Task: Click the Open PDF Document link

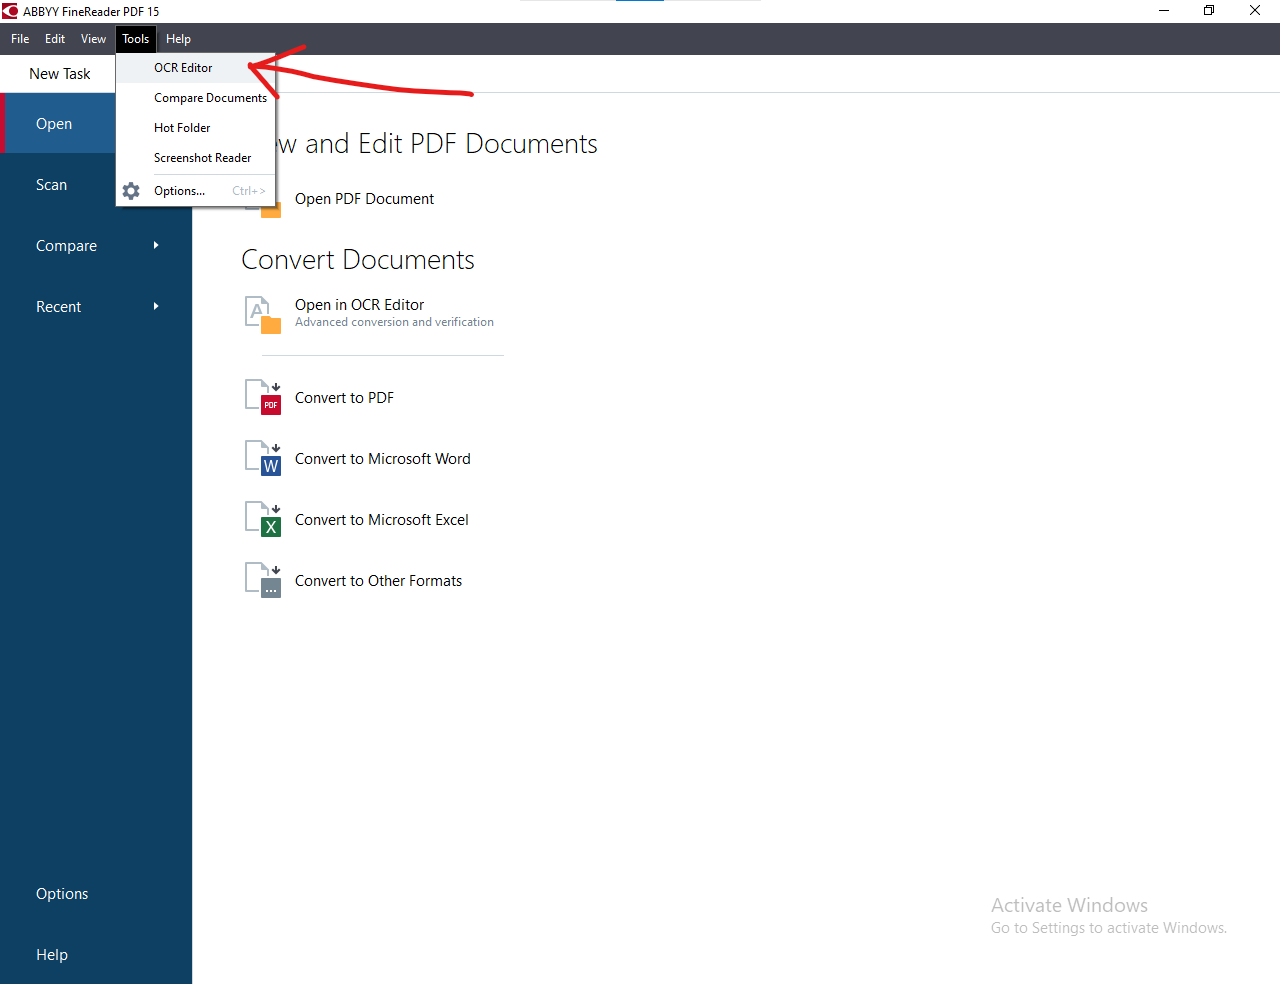Action: [364, 199]
